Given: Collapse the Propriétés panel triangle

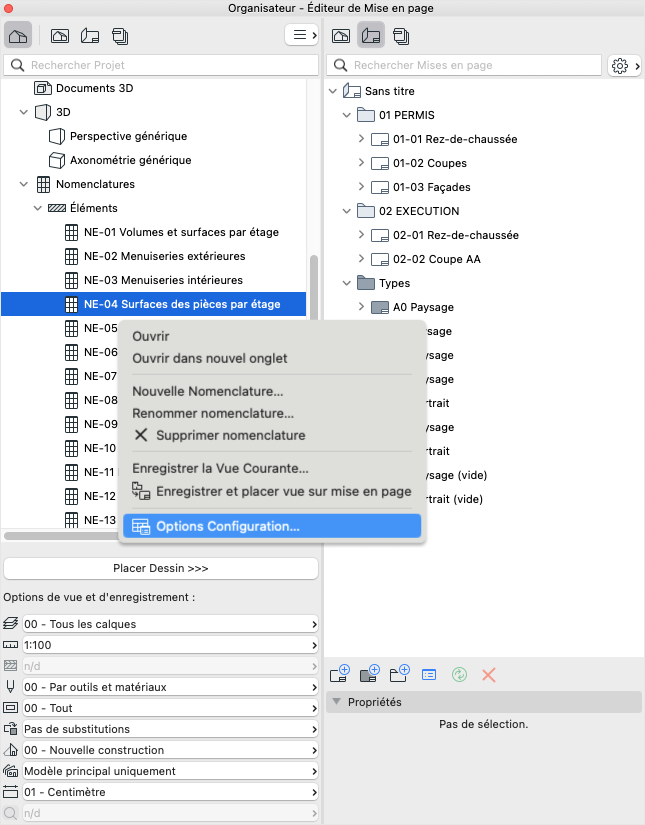Looking at the screenshot, I should tap(337, 702).
